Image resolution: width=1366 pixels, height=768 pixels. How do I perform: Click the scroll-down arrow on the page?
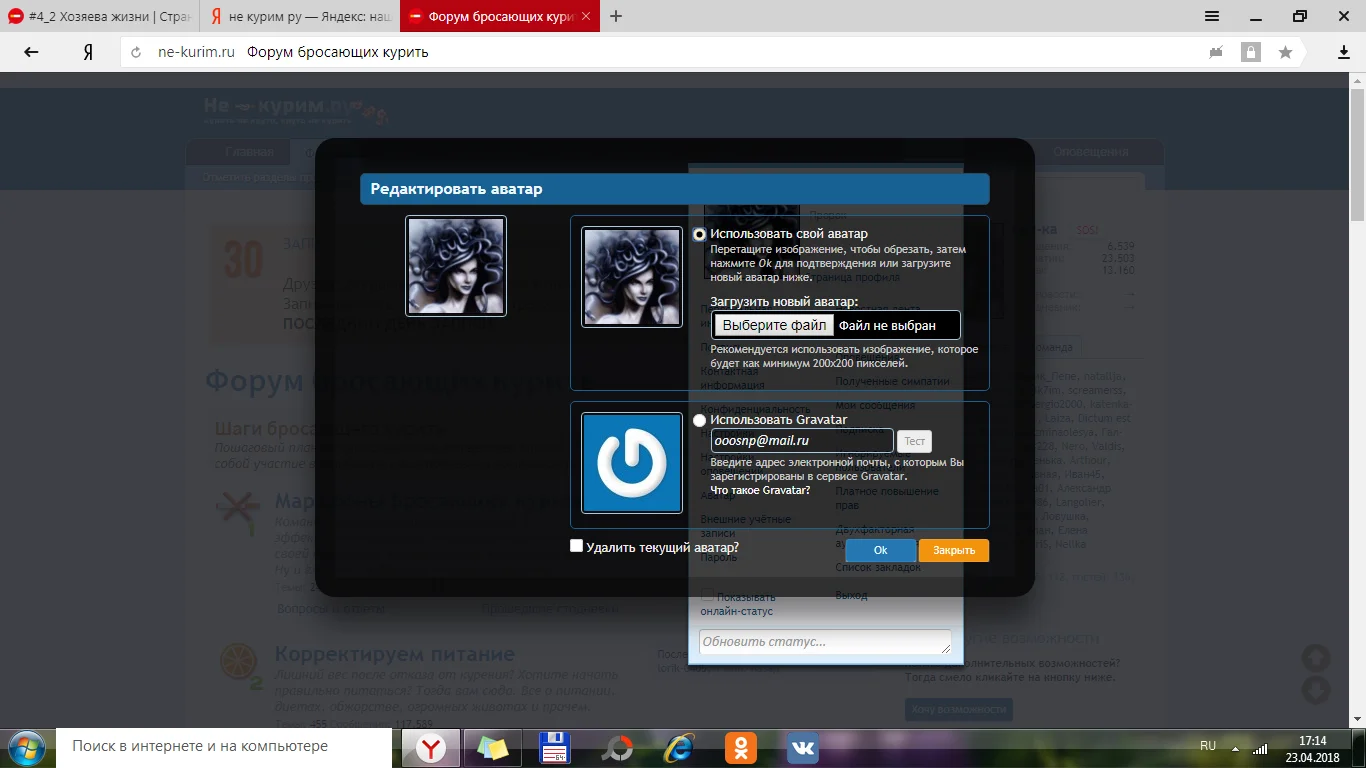pyautogui.click(x=1316, y=690)
